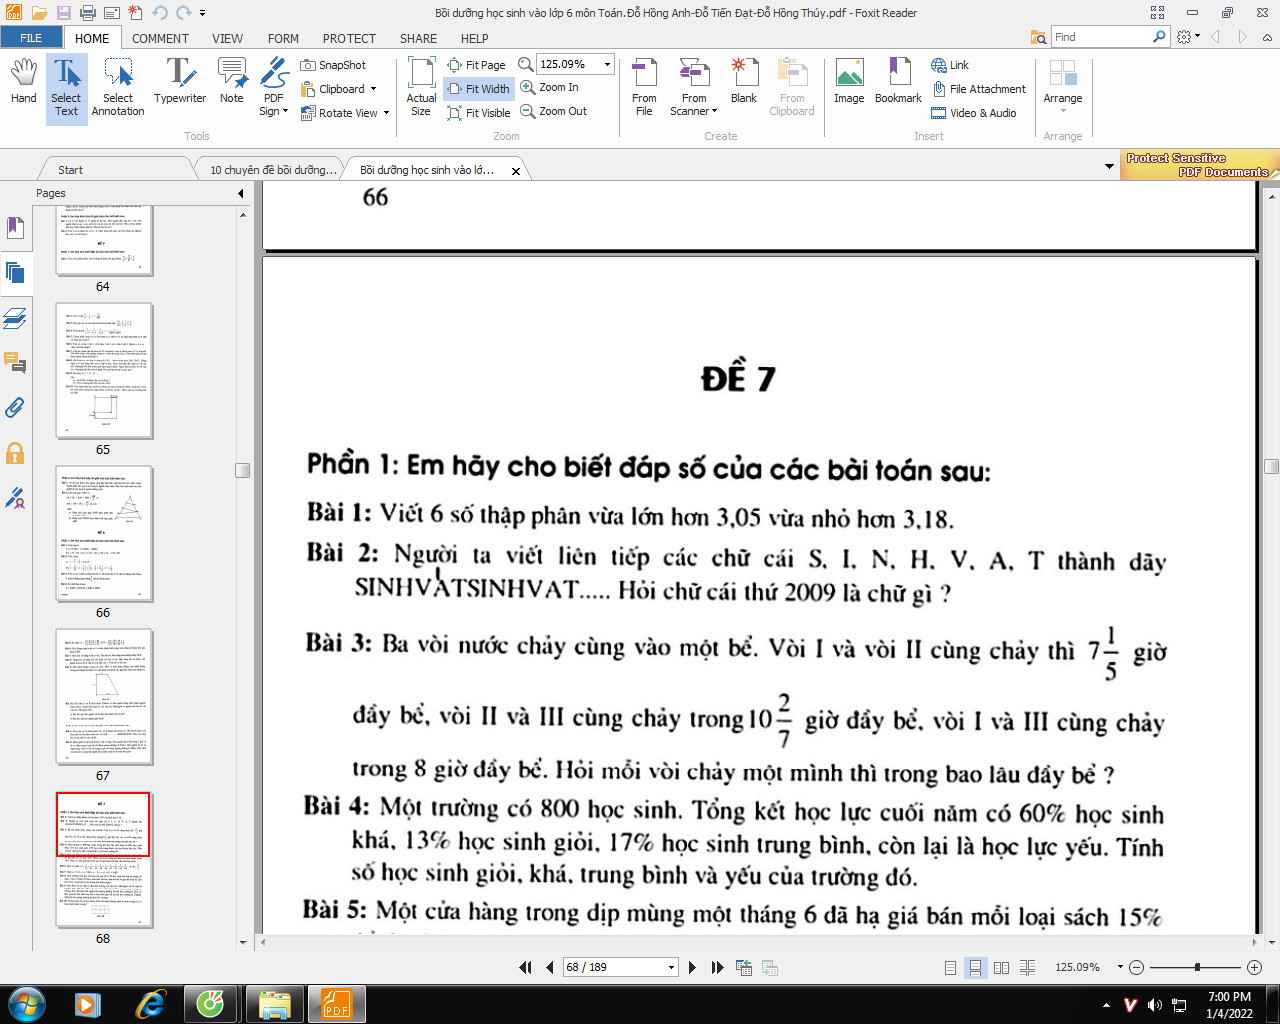This screenshot has height=1024, width=1280.
Task: Open the page thumbnails side panel
Action: [x=15, y=272]
